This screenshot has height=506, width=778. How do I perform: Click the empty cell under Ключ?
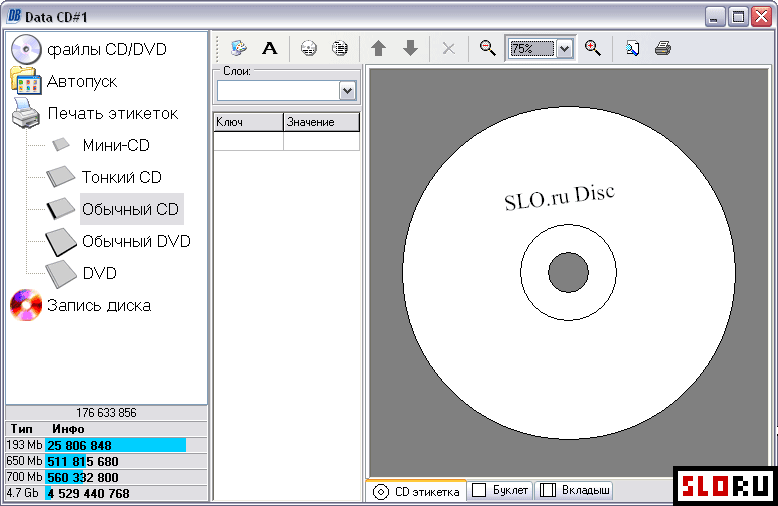click(248, 141)
